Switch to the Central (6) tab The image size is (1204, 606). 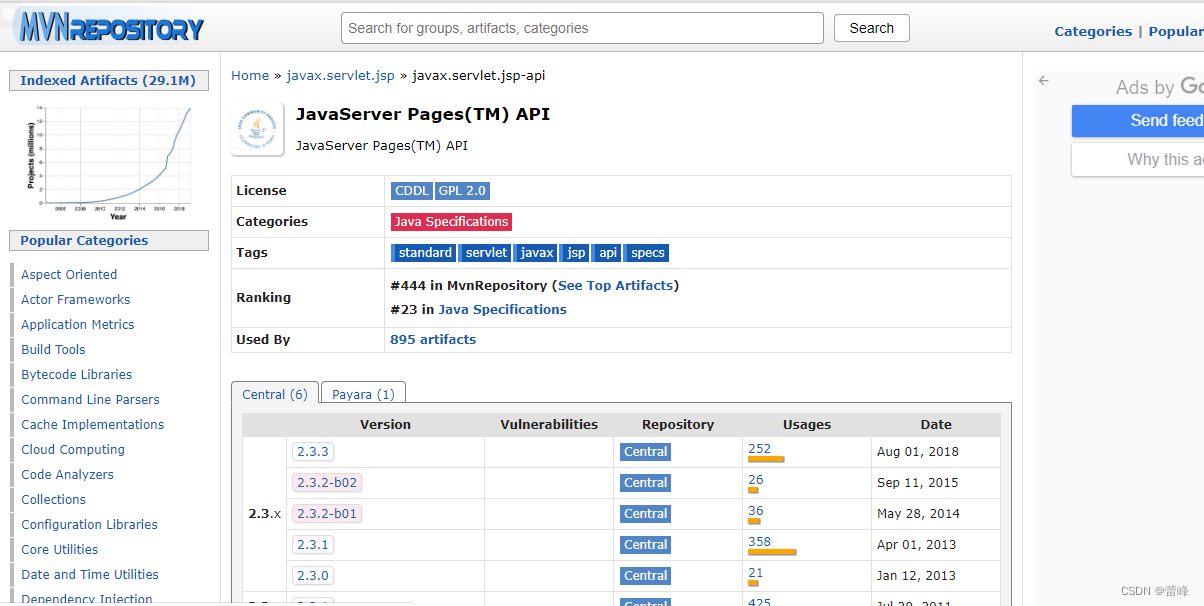(x=275, y=394)
